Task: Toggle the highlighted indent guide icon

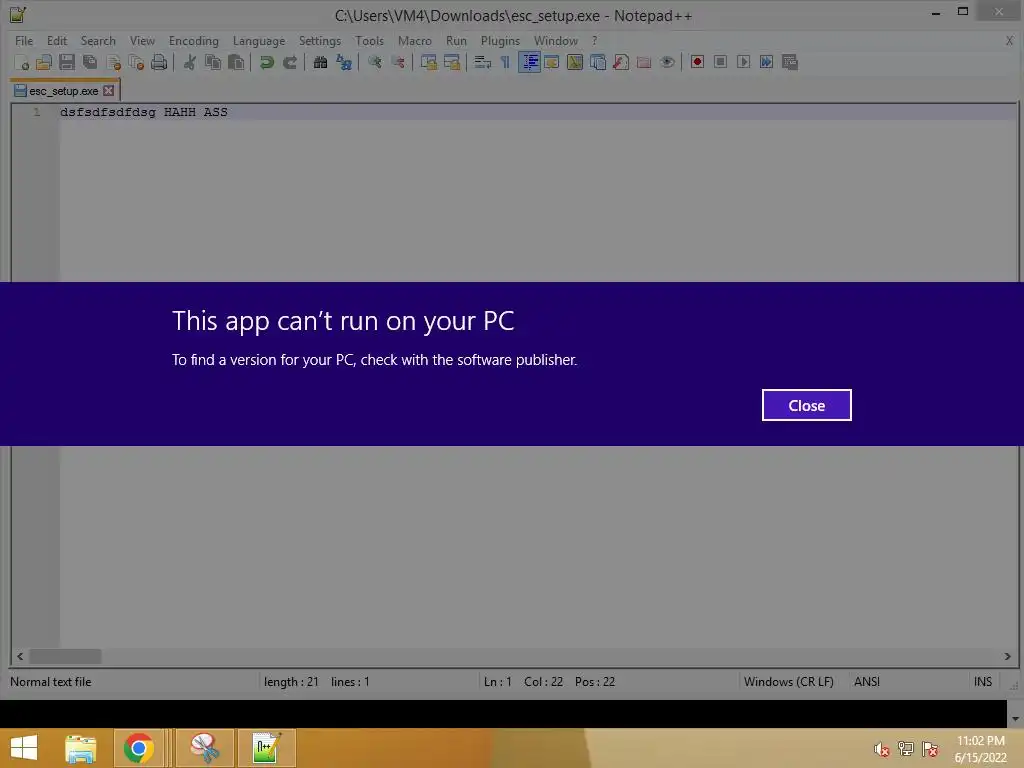Action: click(529, 62)
